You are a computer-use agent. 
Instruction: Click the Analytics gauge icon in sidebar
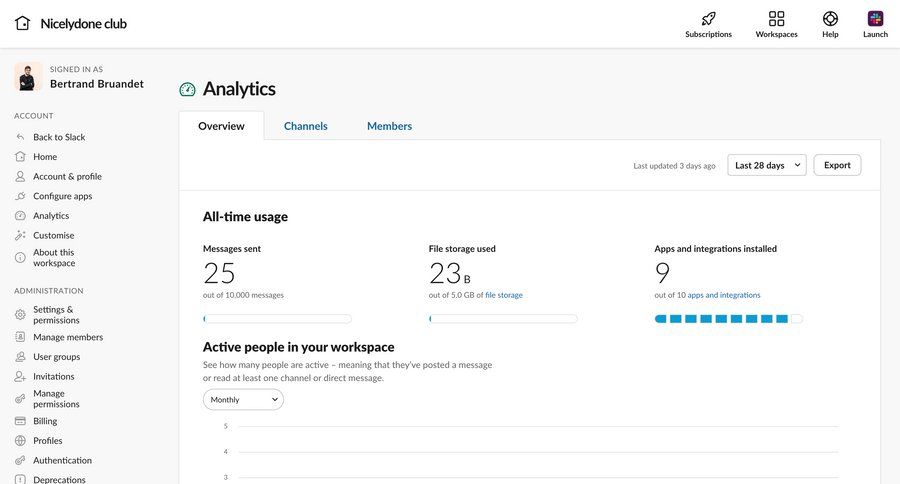pos(20,215)
